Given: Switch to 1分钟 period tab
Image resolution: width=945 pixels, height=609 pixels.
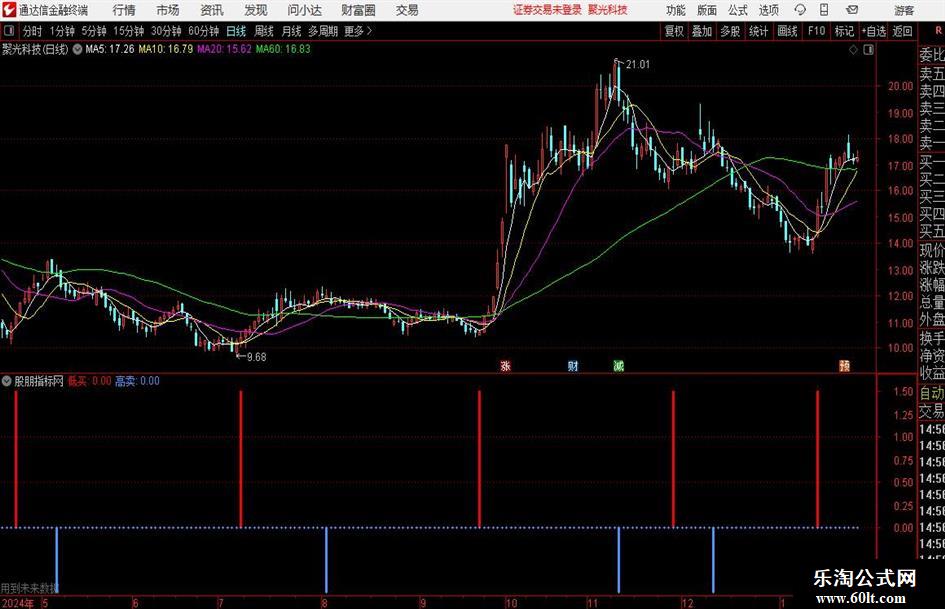Looking at the screenshot, I should (62, 31).
